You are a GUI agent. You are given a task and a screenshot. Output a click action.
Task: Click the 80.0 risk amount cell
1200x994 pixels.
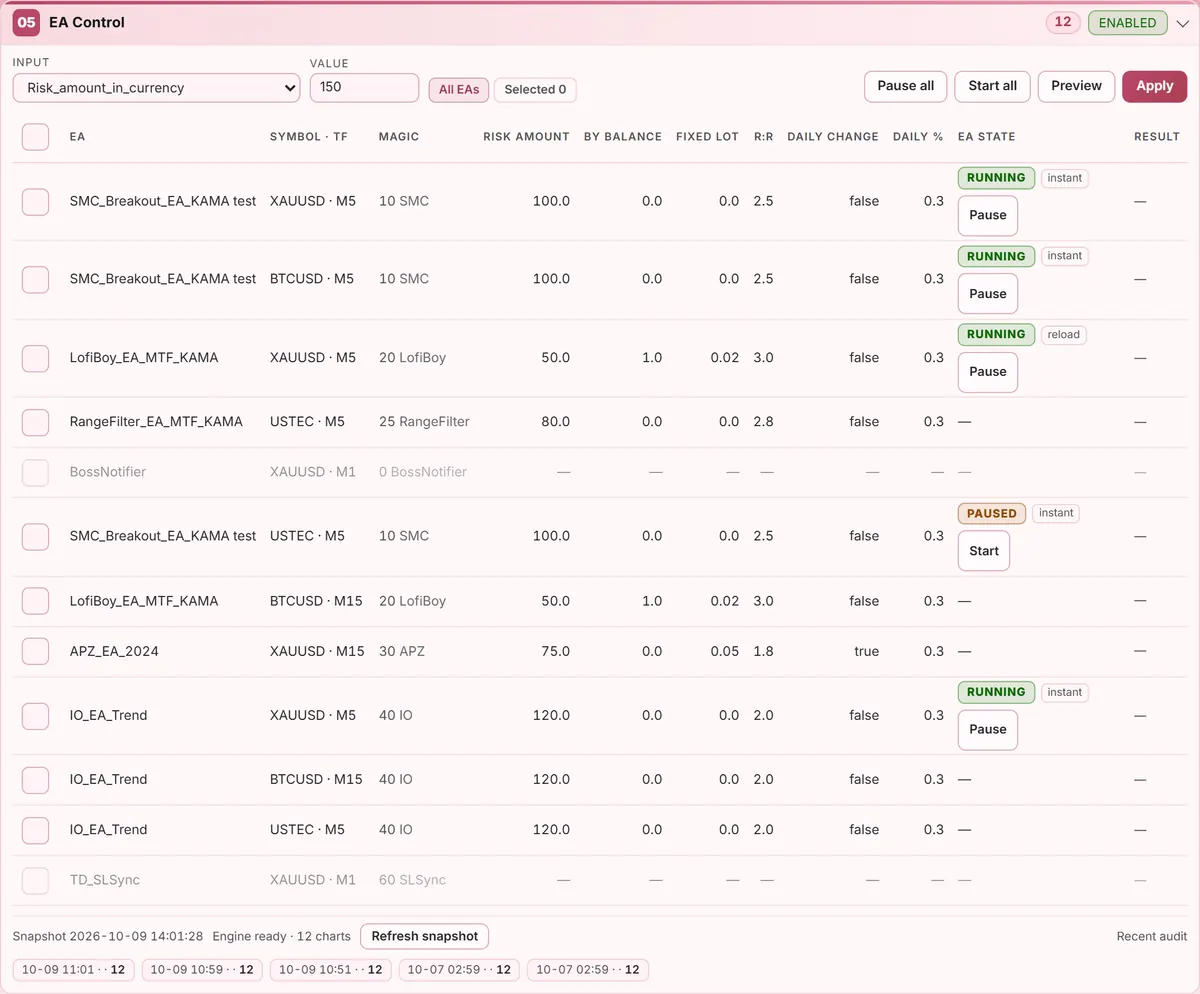click(555, 422)
